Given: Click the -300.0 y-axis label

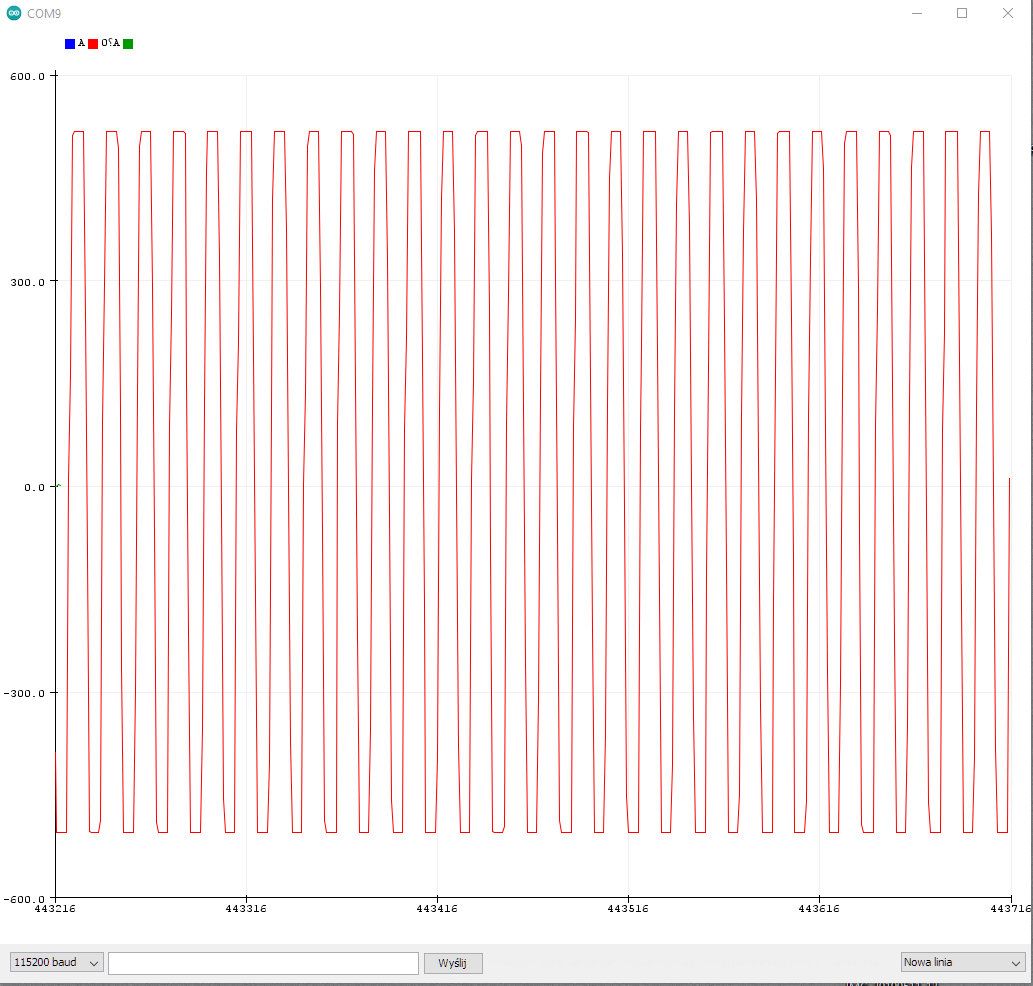Looking at the screenshot, I should point(24,693).
